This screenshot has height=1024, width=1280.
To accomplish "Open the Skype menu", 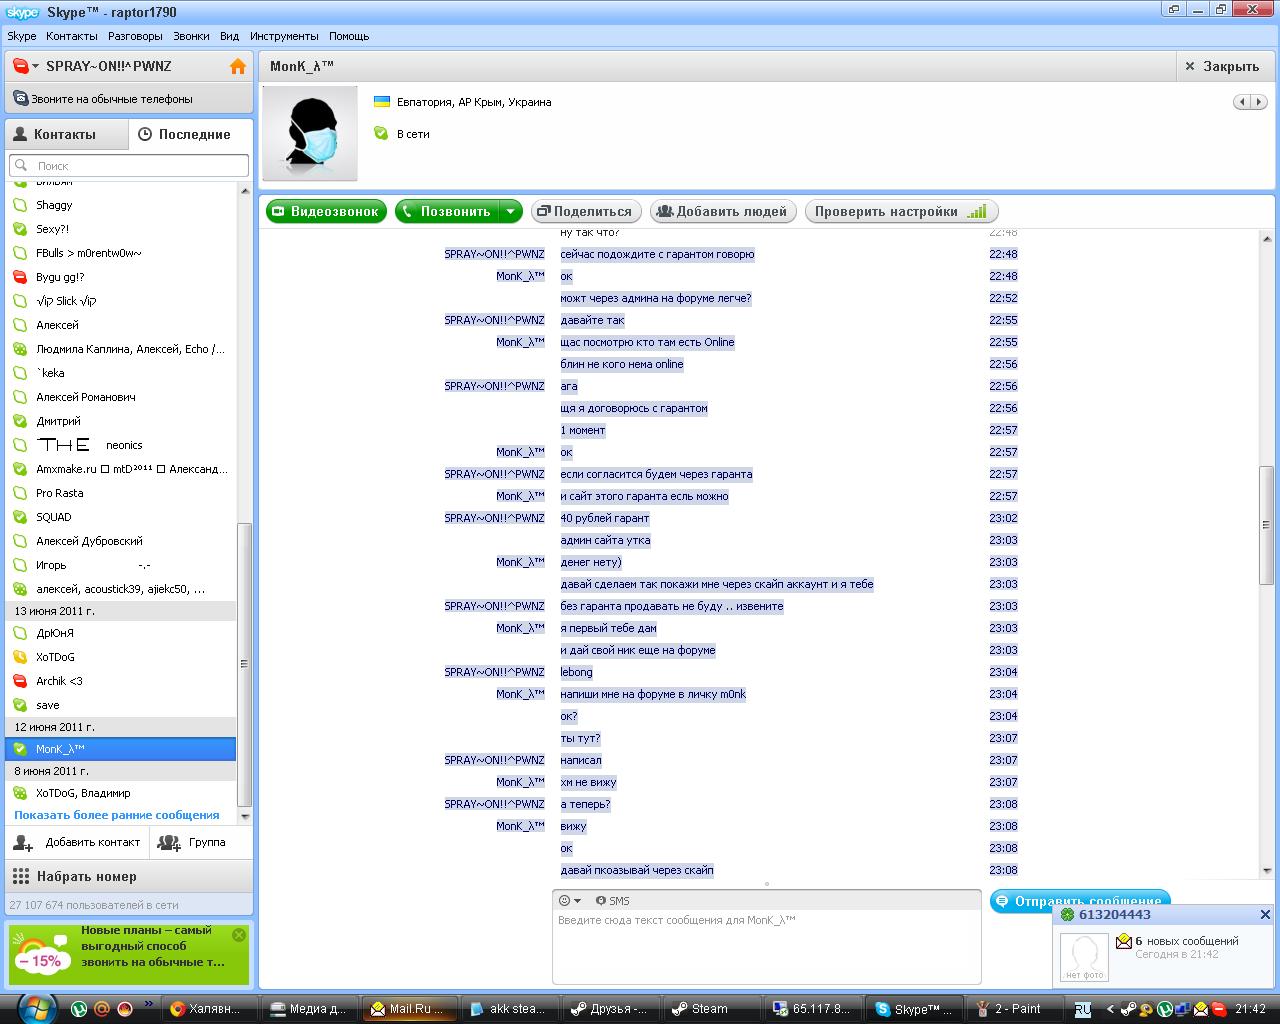I will (x=22, y=36).
